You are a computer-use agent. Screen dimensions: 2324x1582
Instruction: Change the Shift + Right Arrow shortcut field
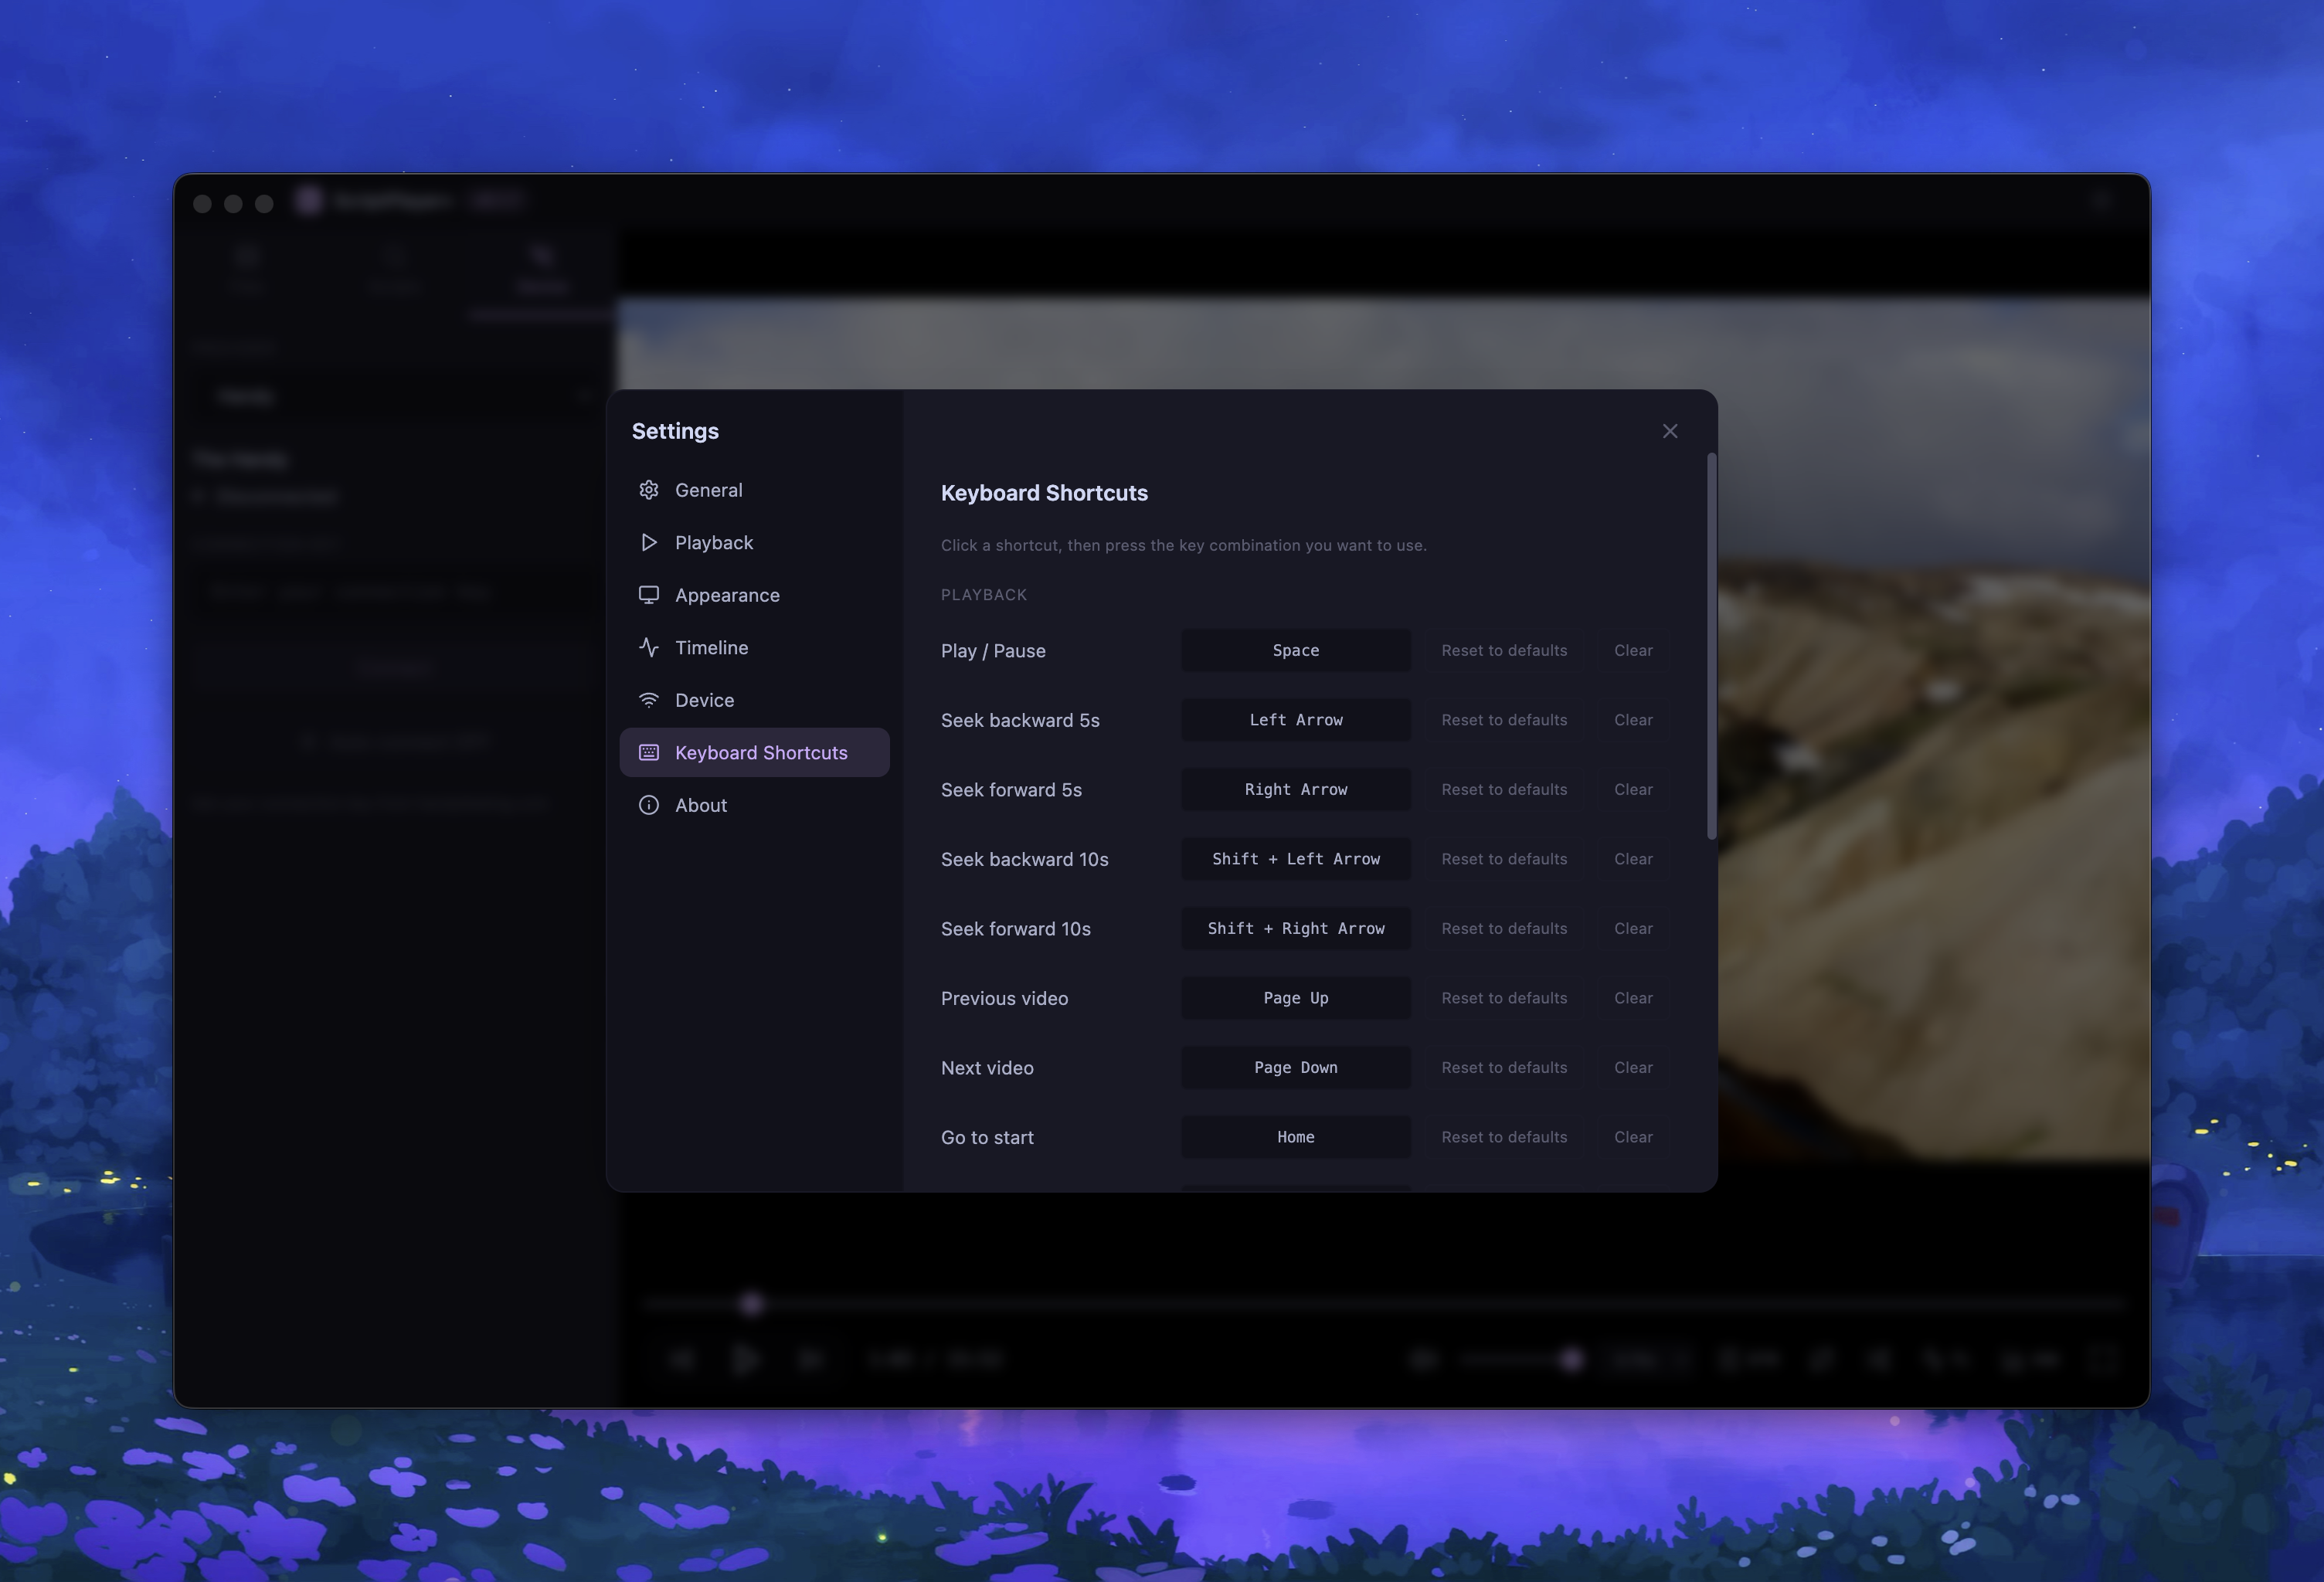tap(1295, 929)
